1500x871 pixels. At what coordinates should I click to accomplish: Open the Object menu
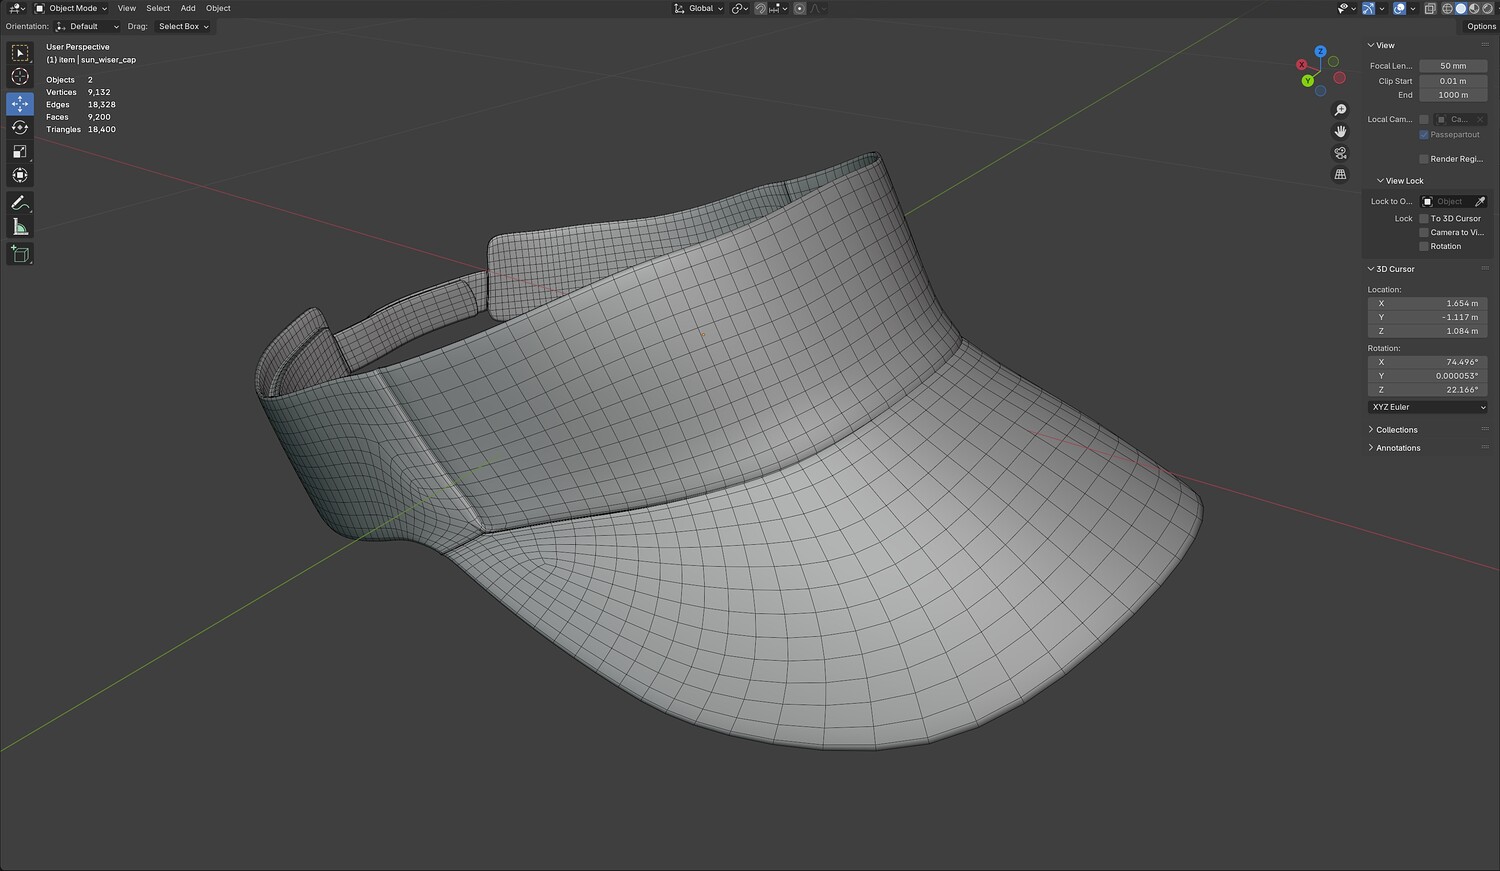click(218, 8)
